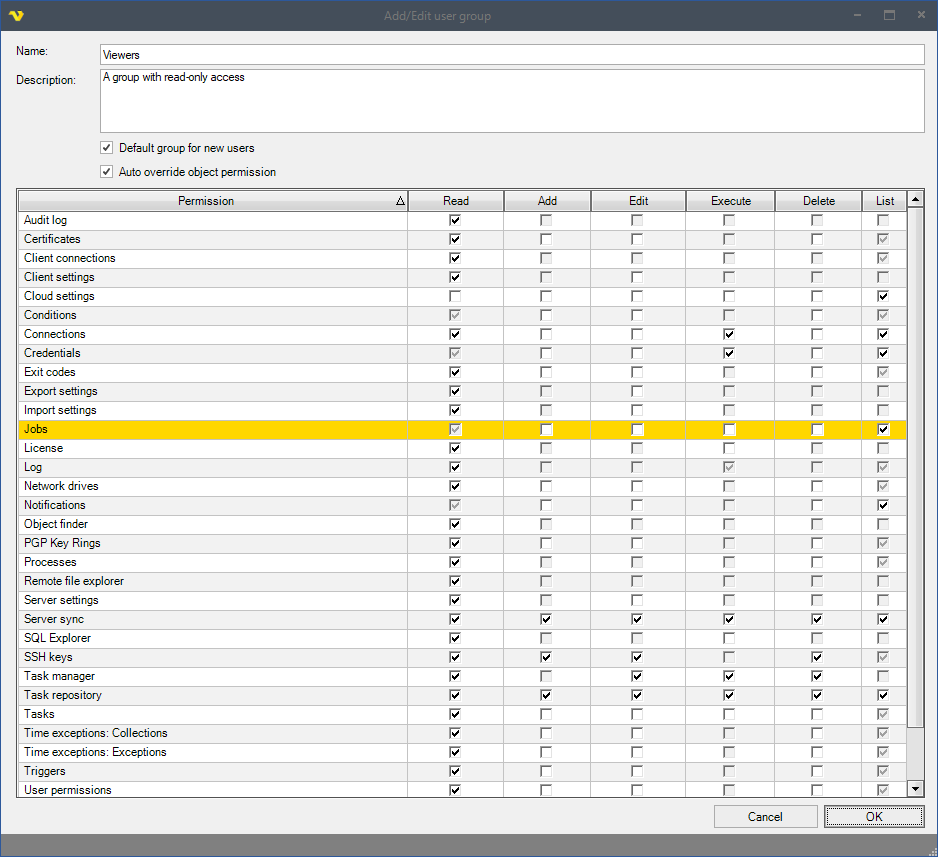Click the Name field containing Viewers

[x=511, y=55]
